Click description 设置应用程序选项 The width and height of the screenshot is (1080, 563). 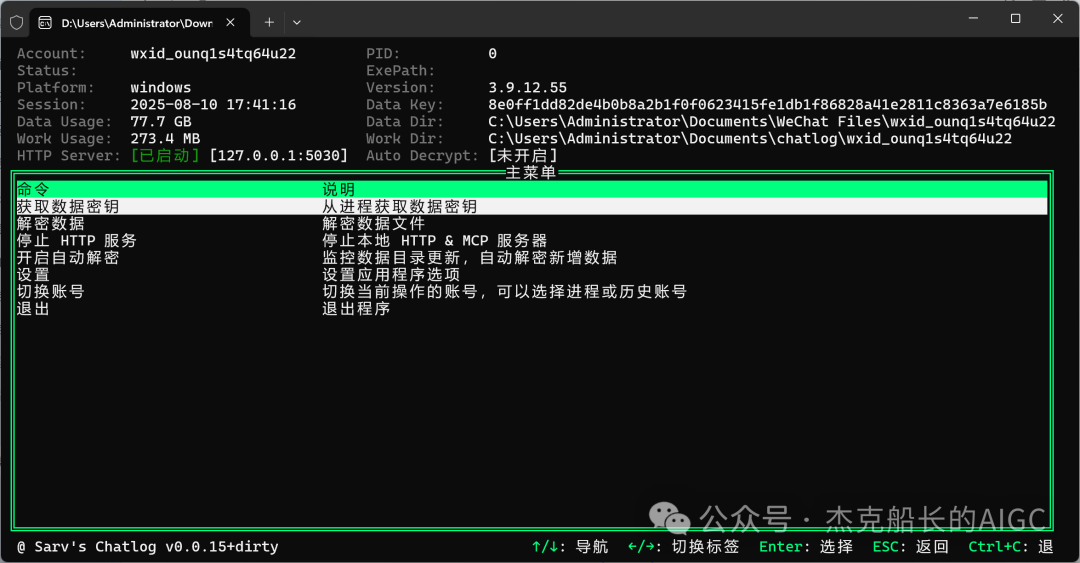pyautogui.click(x=391, y=274)
